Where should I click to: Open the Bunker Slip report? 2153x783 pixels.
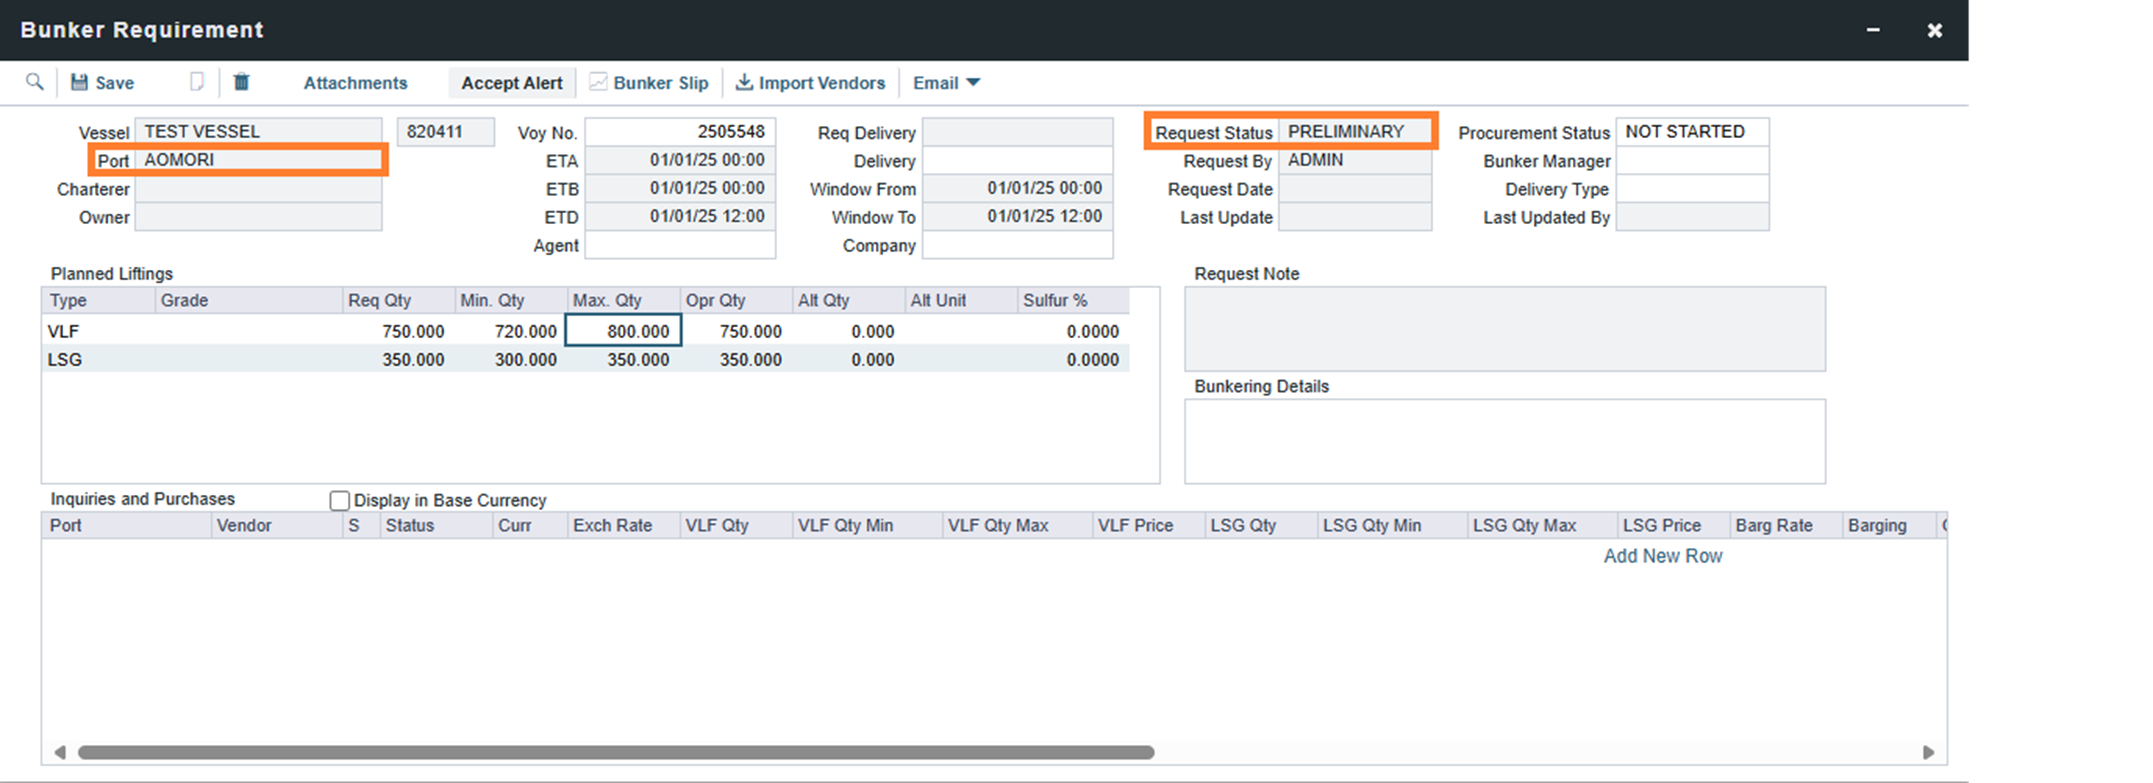[649, 83]
